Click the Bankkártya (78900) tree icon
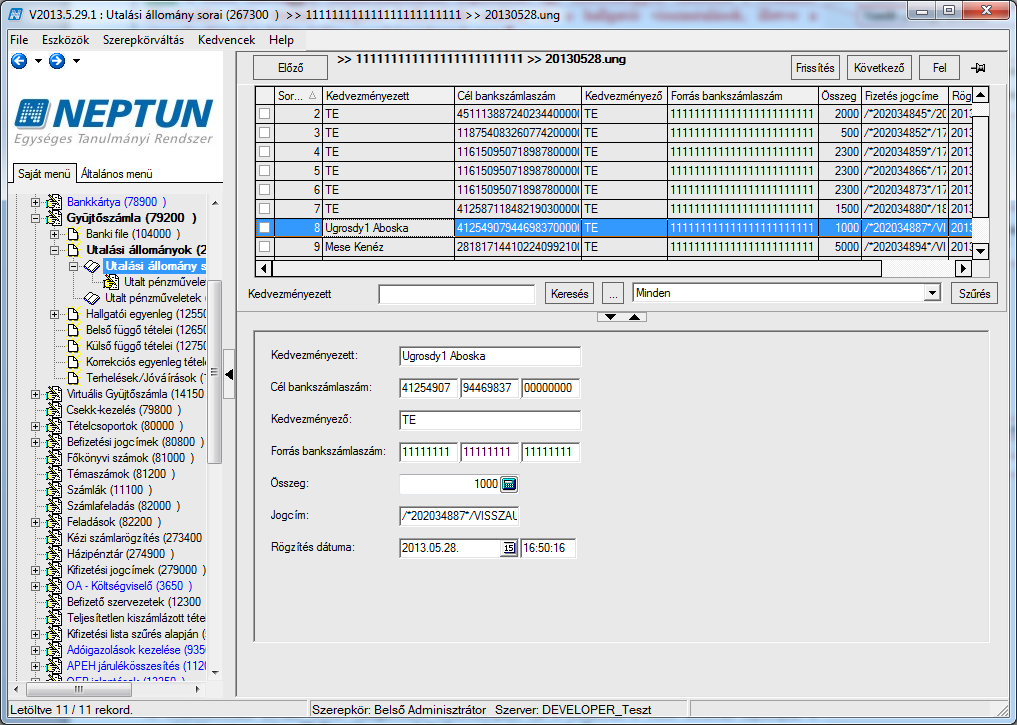1017x725 pixels. (54, 202)
